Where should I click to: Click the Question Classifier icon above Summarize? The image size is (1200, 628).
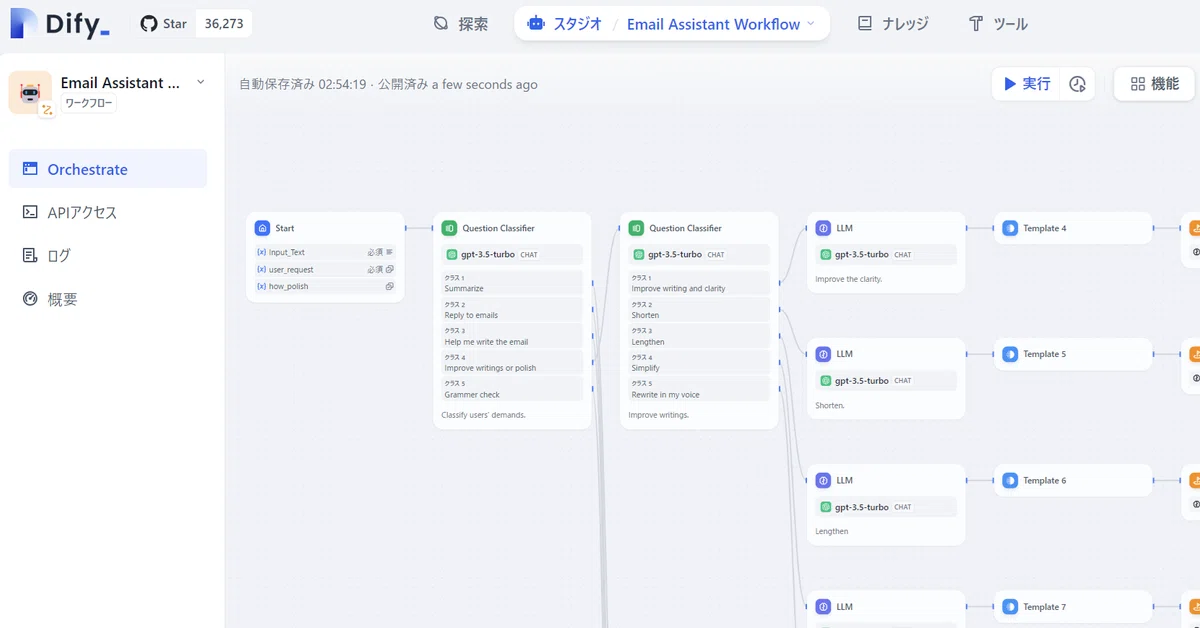449,228
